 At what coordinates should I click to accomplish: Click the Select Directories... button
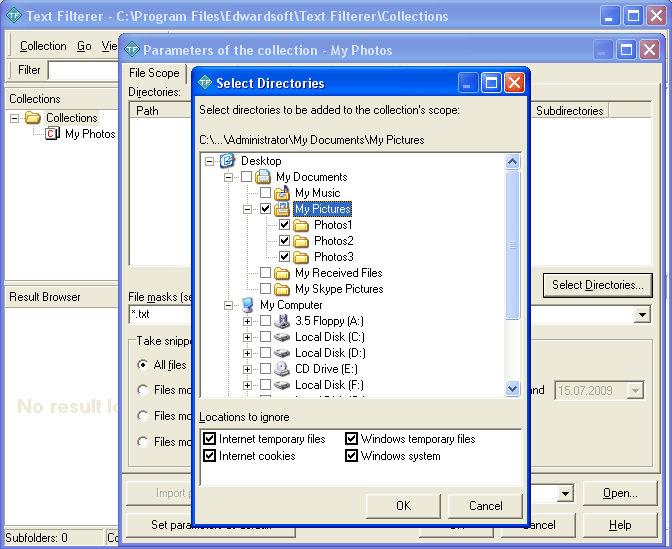click(598, 285)
